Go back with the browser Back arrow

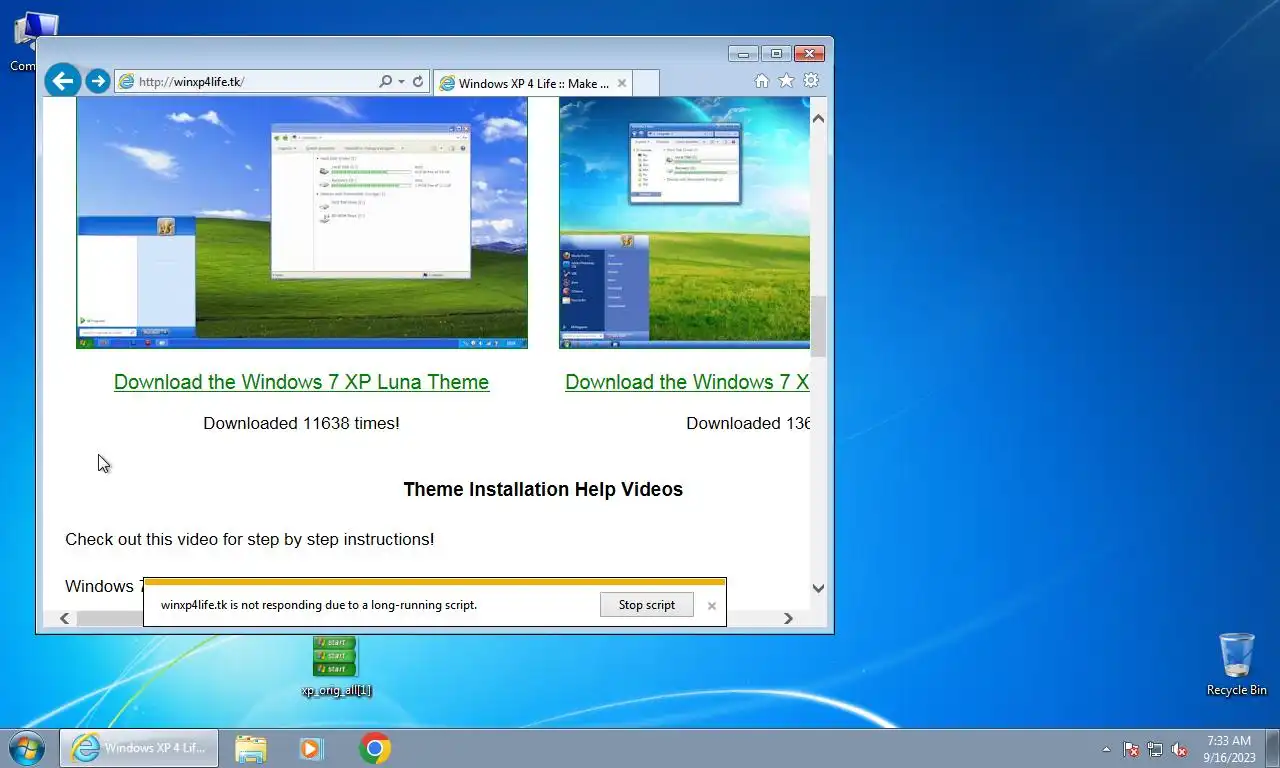[x=63, y=81]
